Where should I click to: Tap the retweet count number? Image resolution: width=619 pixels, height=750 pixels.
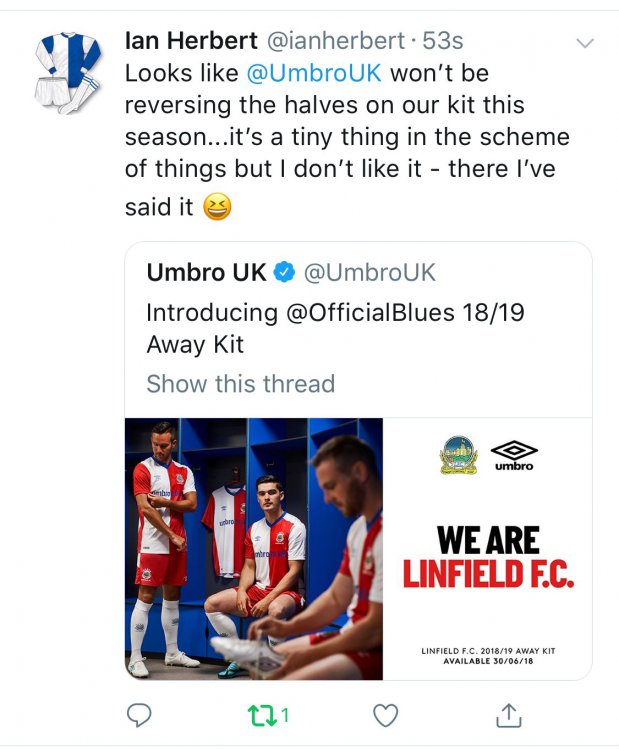(x=285, y=714)
